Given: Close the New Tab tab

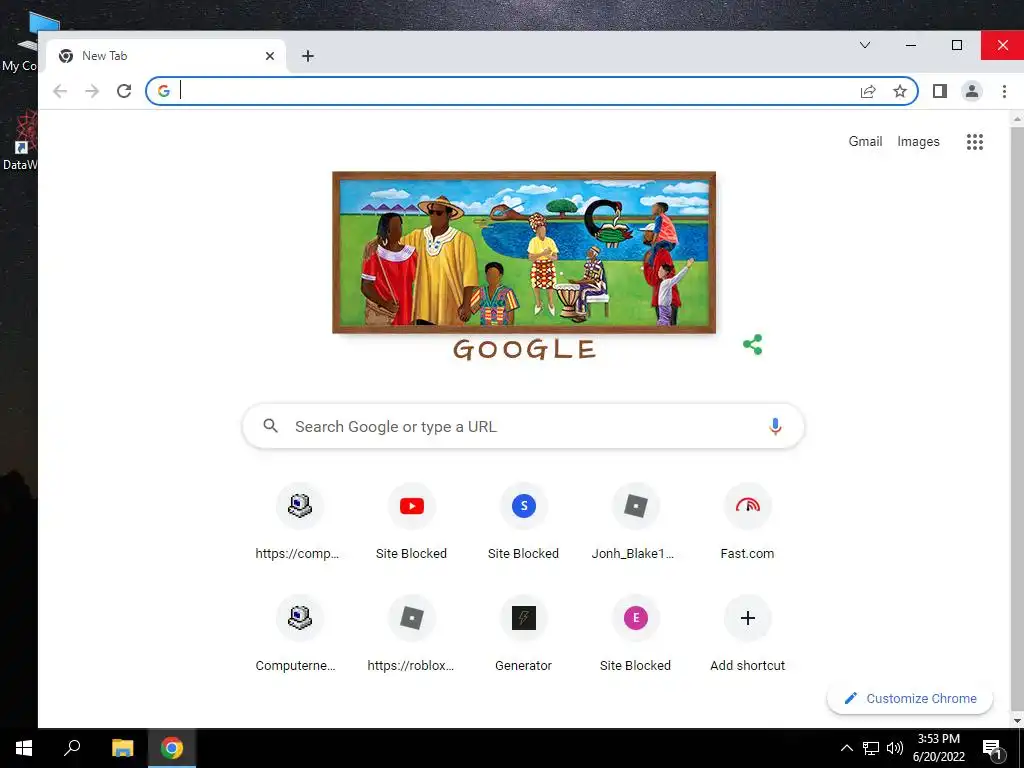Looking at the screenshot, I should 270,56.
